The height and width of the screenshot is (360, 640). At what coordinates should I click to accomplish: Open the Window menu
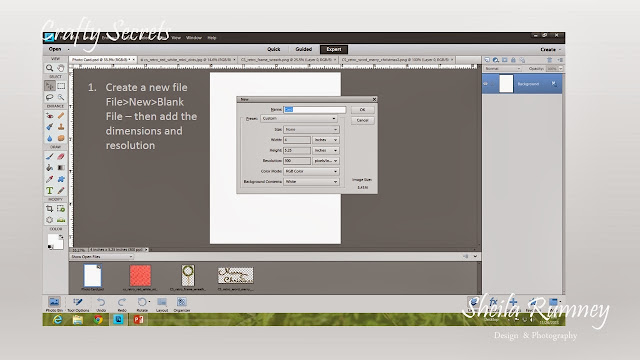click(x=194, y=38)
